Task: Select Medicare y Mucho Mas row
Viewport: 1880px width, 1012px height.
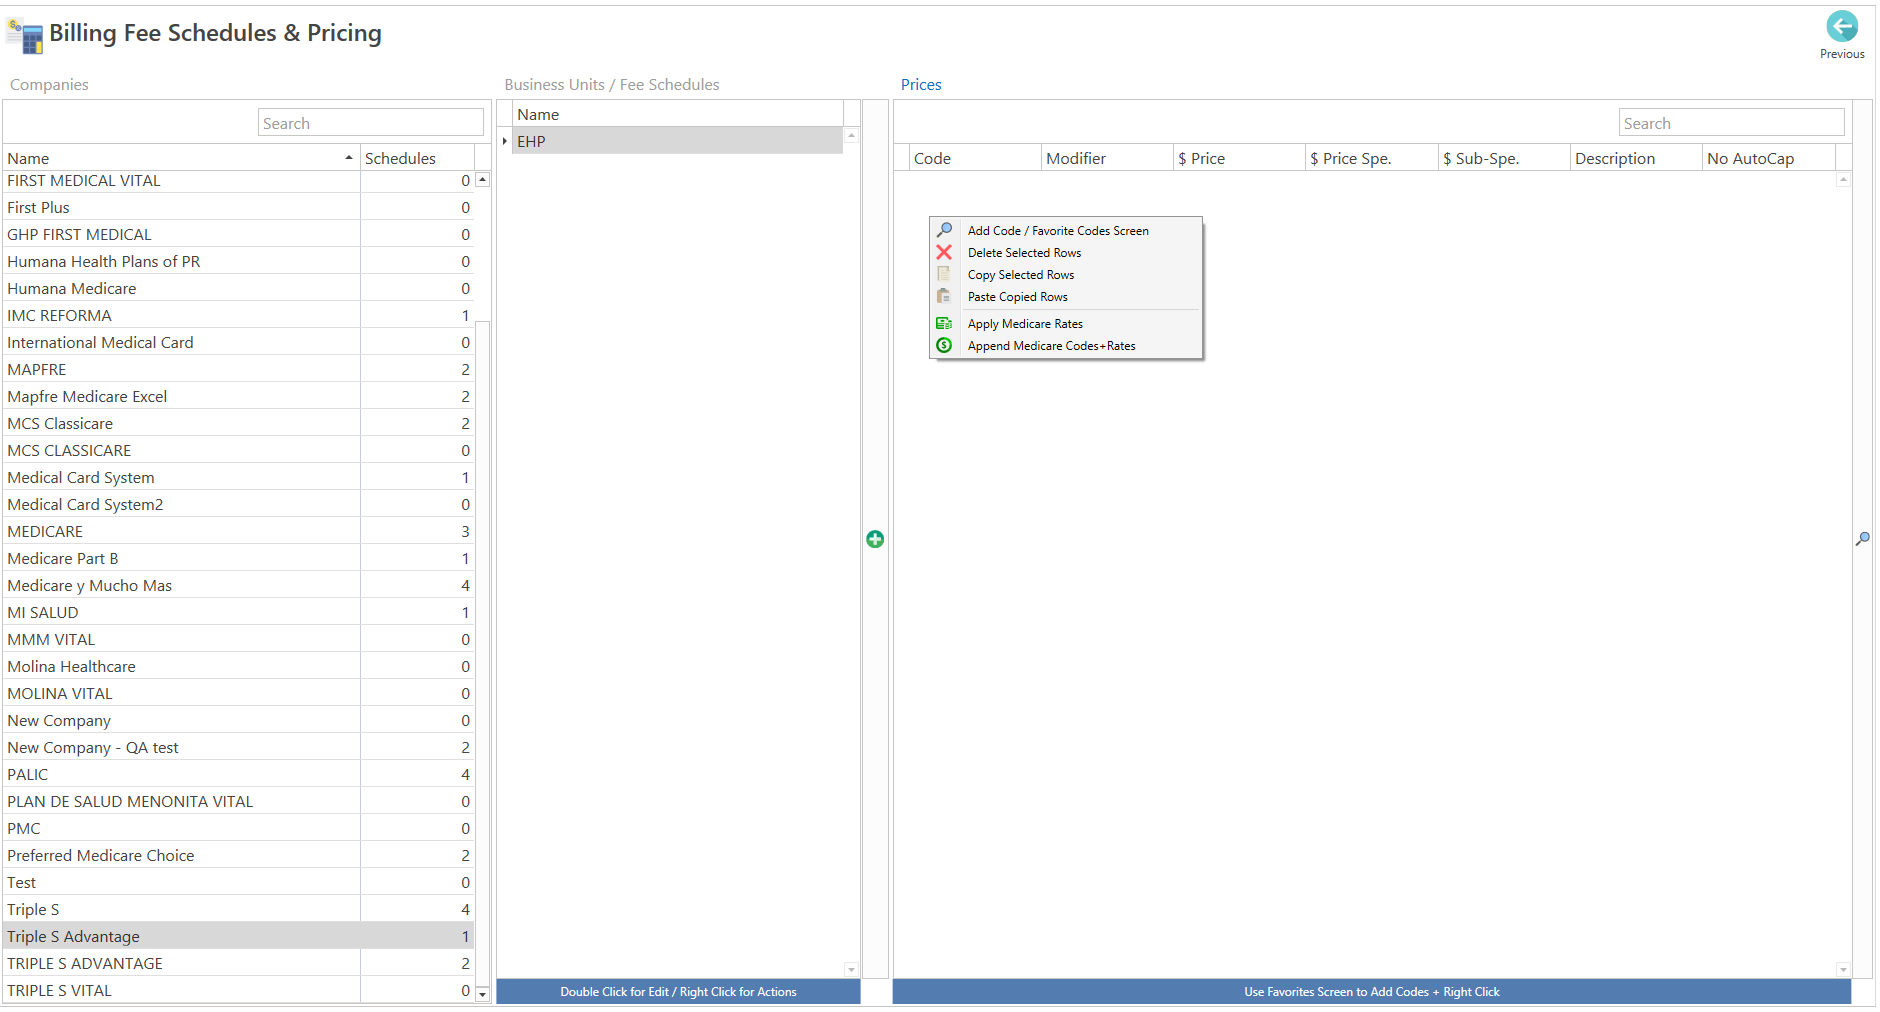Action: 238,585
